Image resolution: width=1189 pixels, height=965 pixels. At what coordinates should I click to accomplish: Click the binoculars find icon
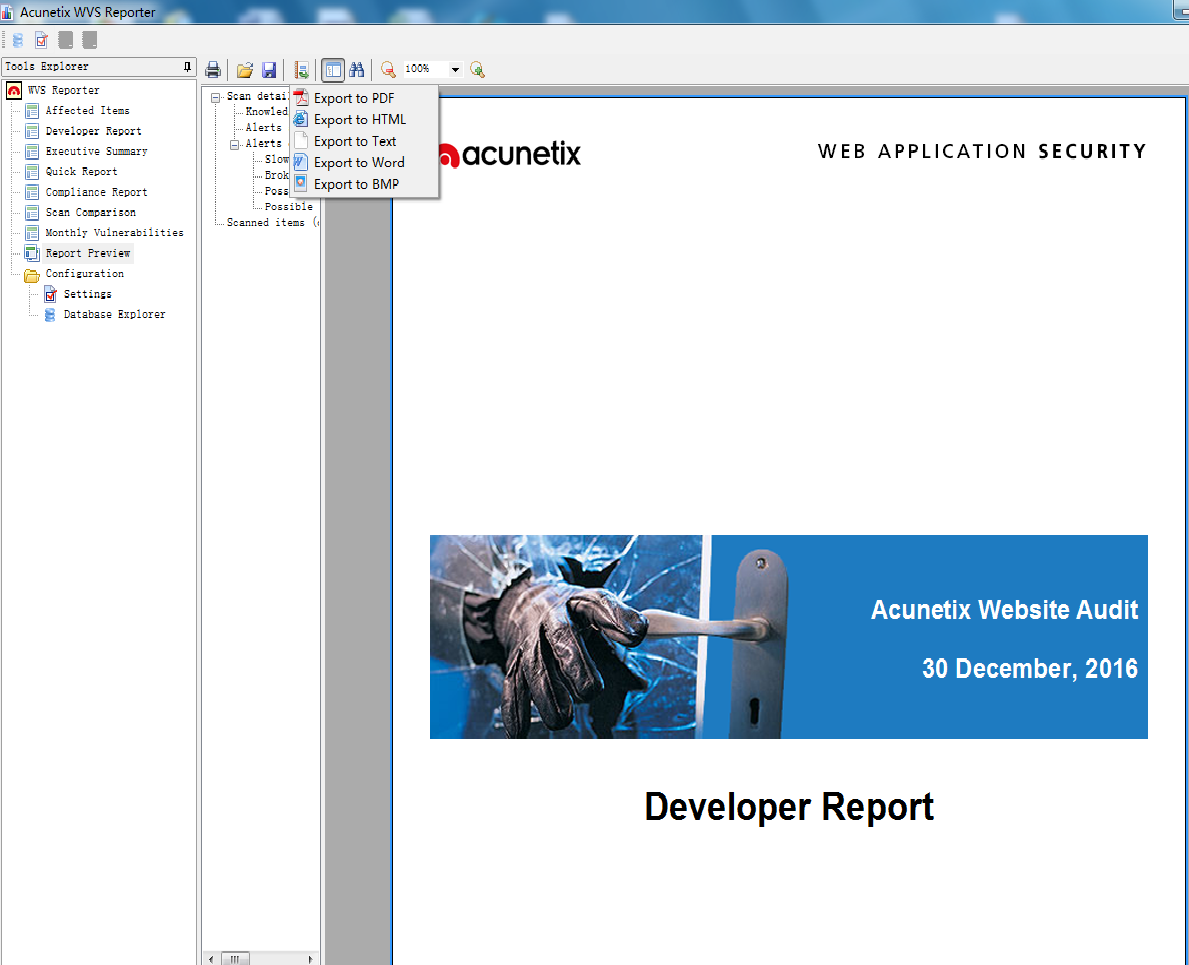click(356, 70)
